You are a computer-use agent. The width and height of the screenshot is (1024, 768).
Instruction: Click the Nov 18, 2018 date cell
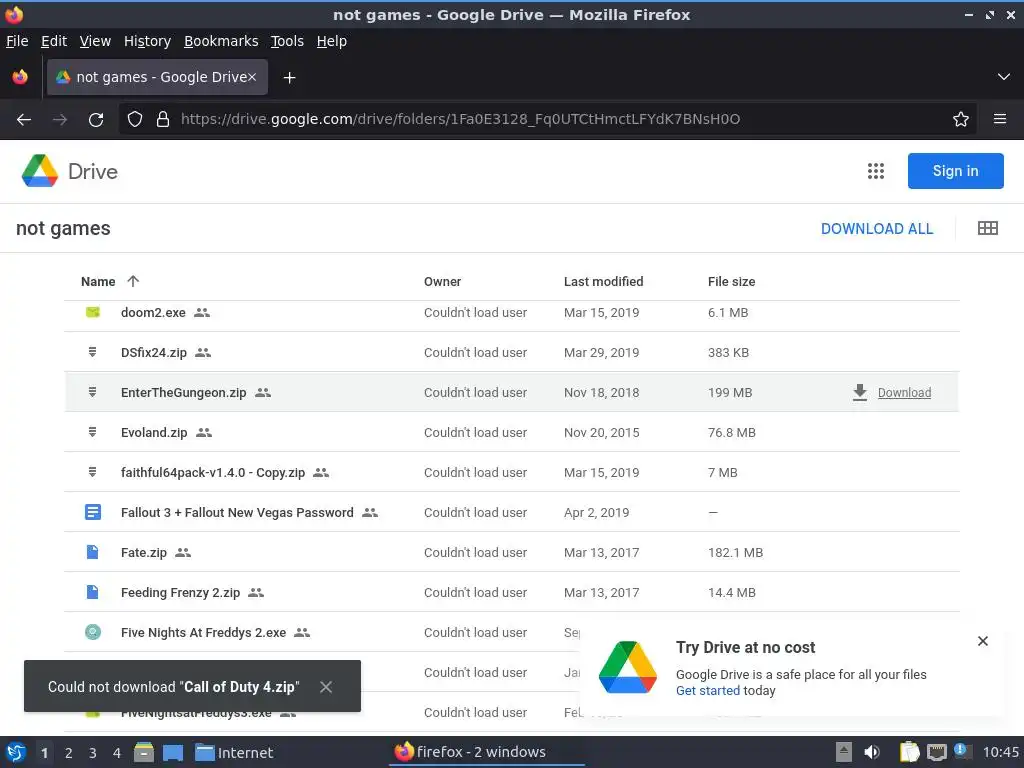[601, 392]
